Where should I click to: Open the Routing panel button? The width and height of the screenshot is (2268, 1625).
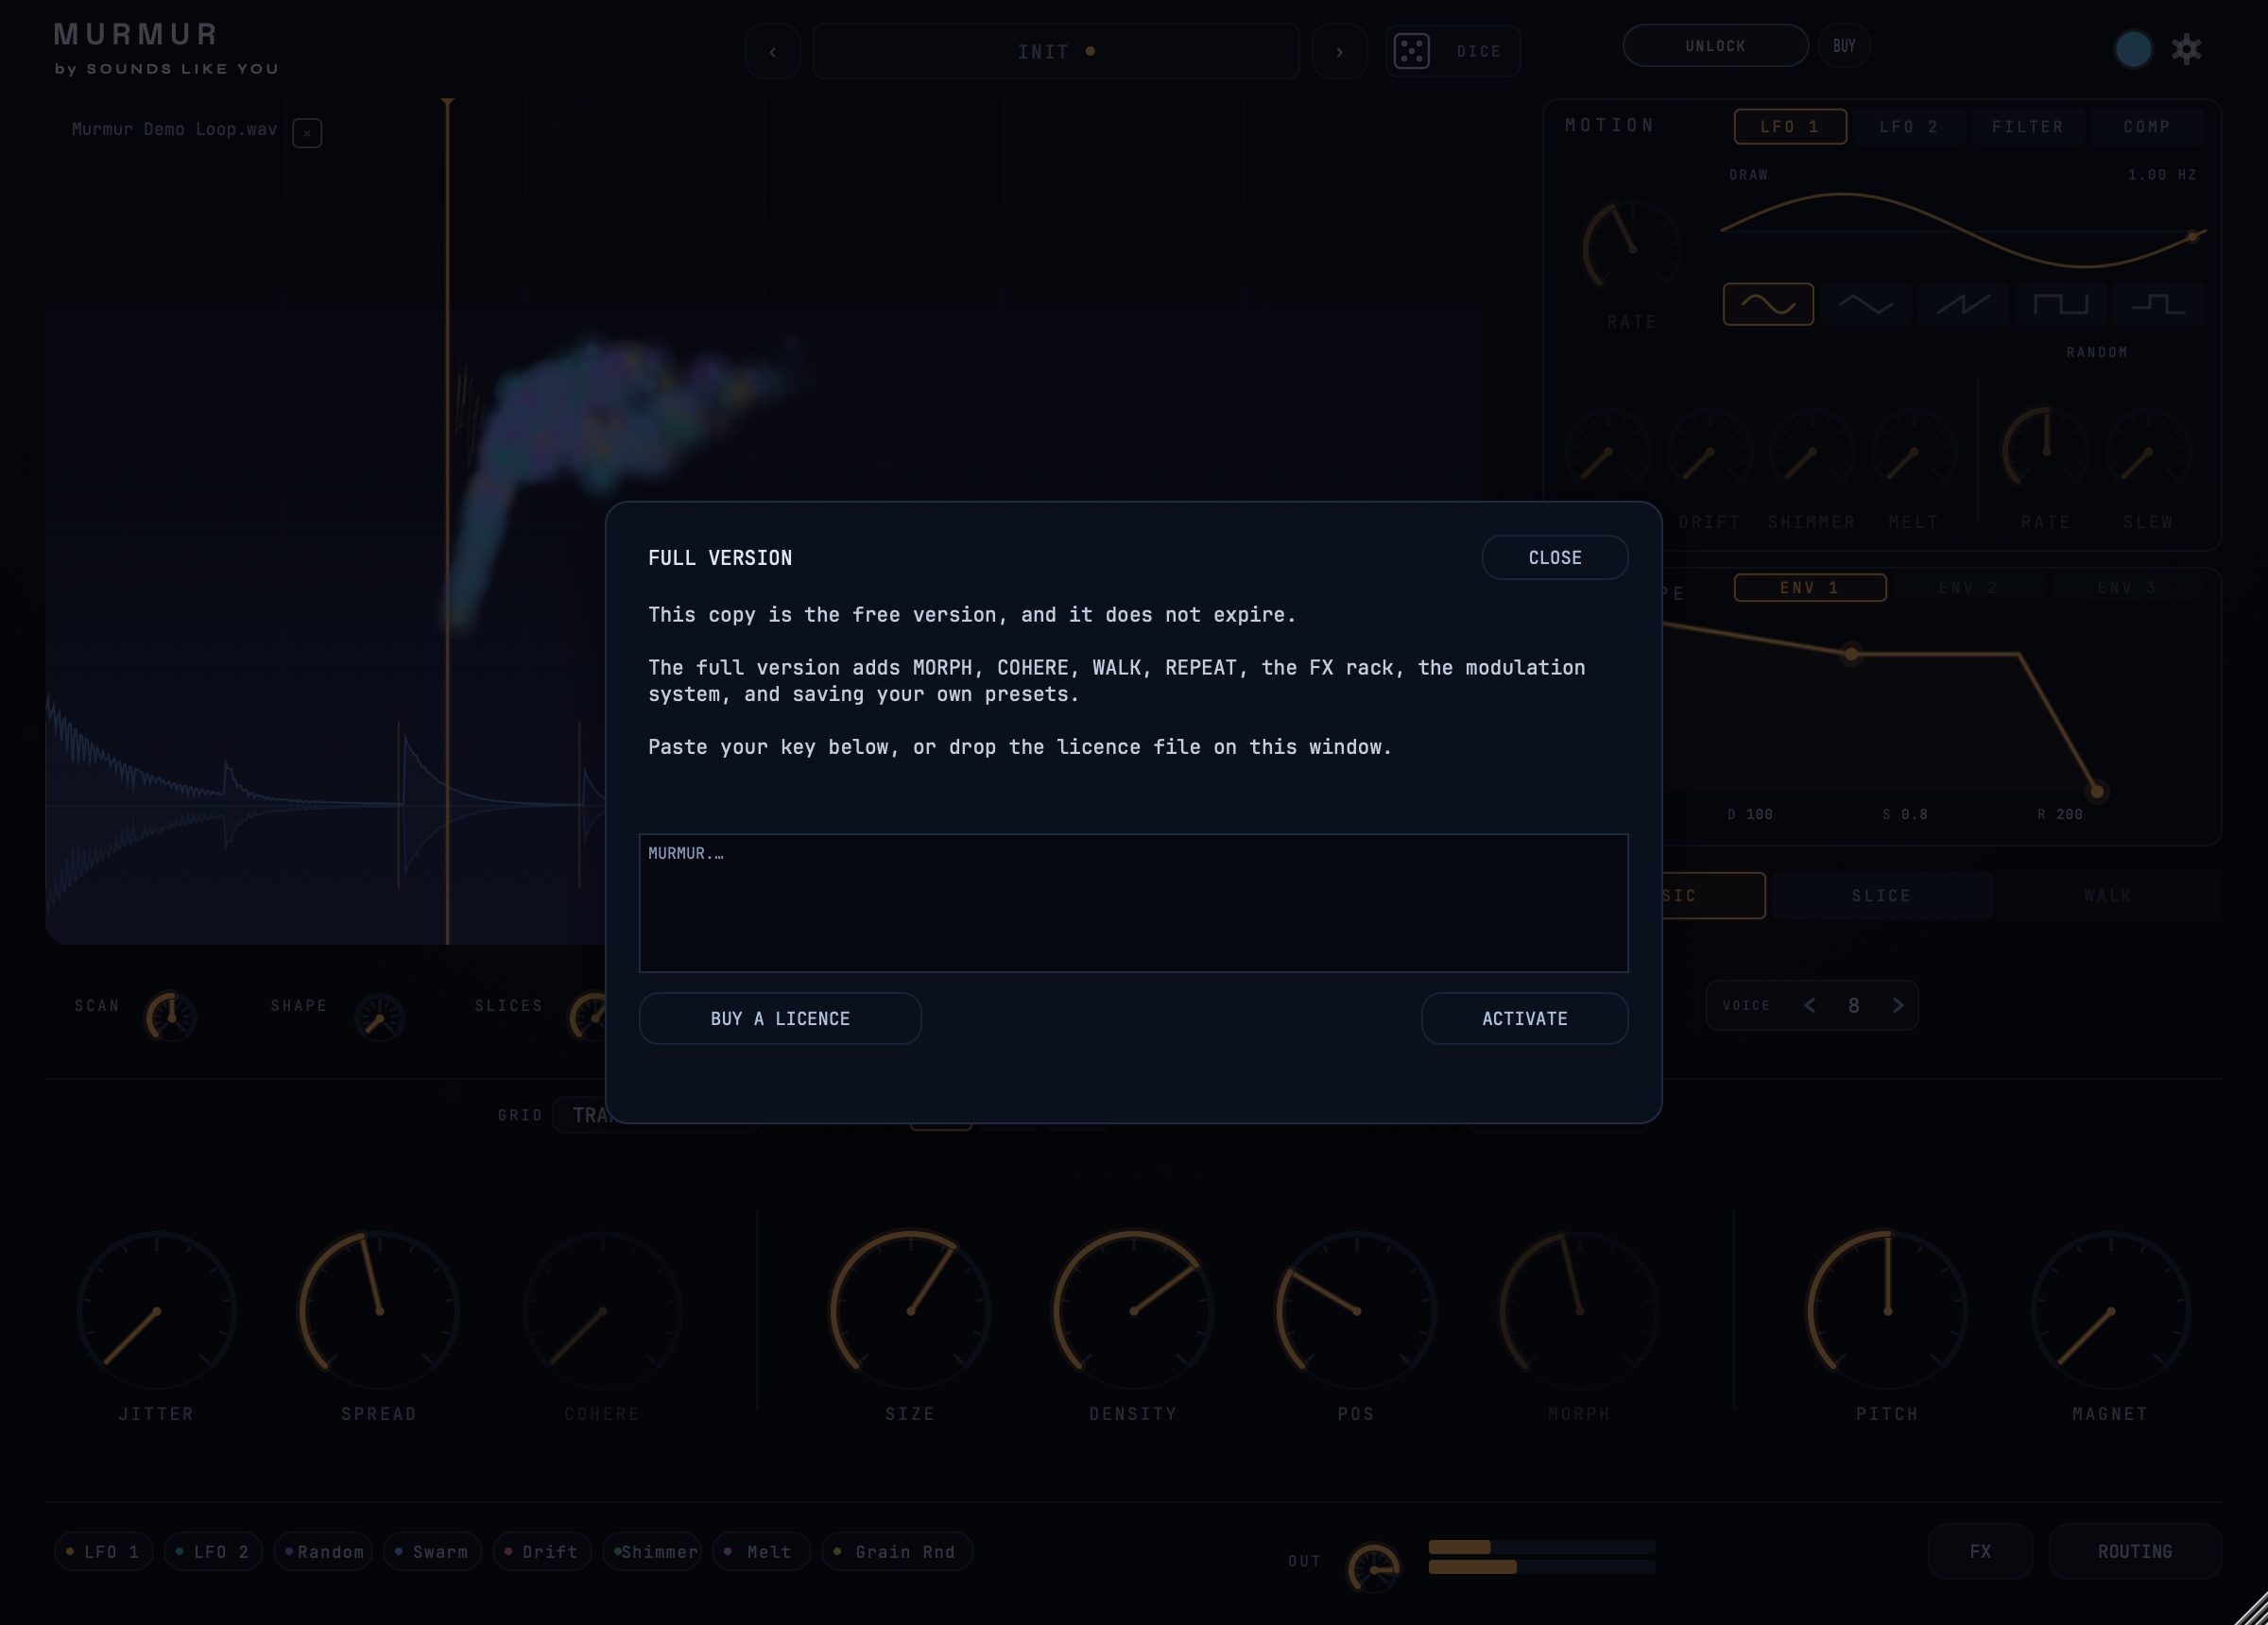tap(2135, 1552)
